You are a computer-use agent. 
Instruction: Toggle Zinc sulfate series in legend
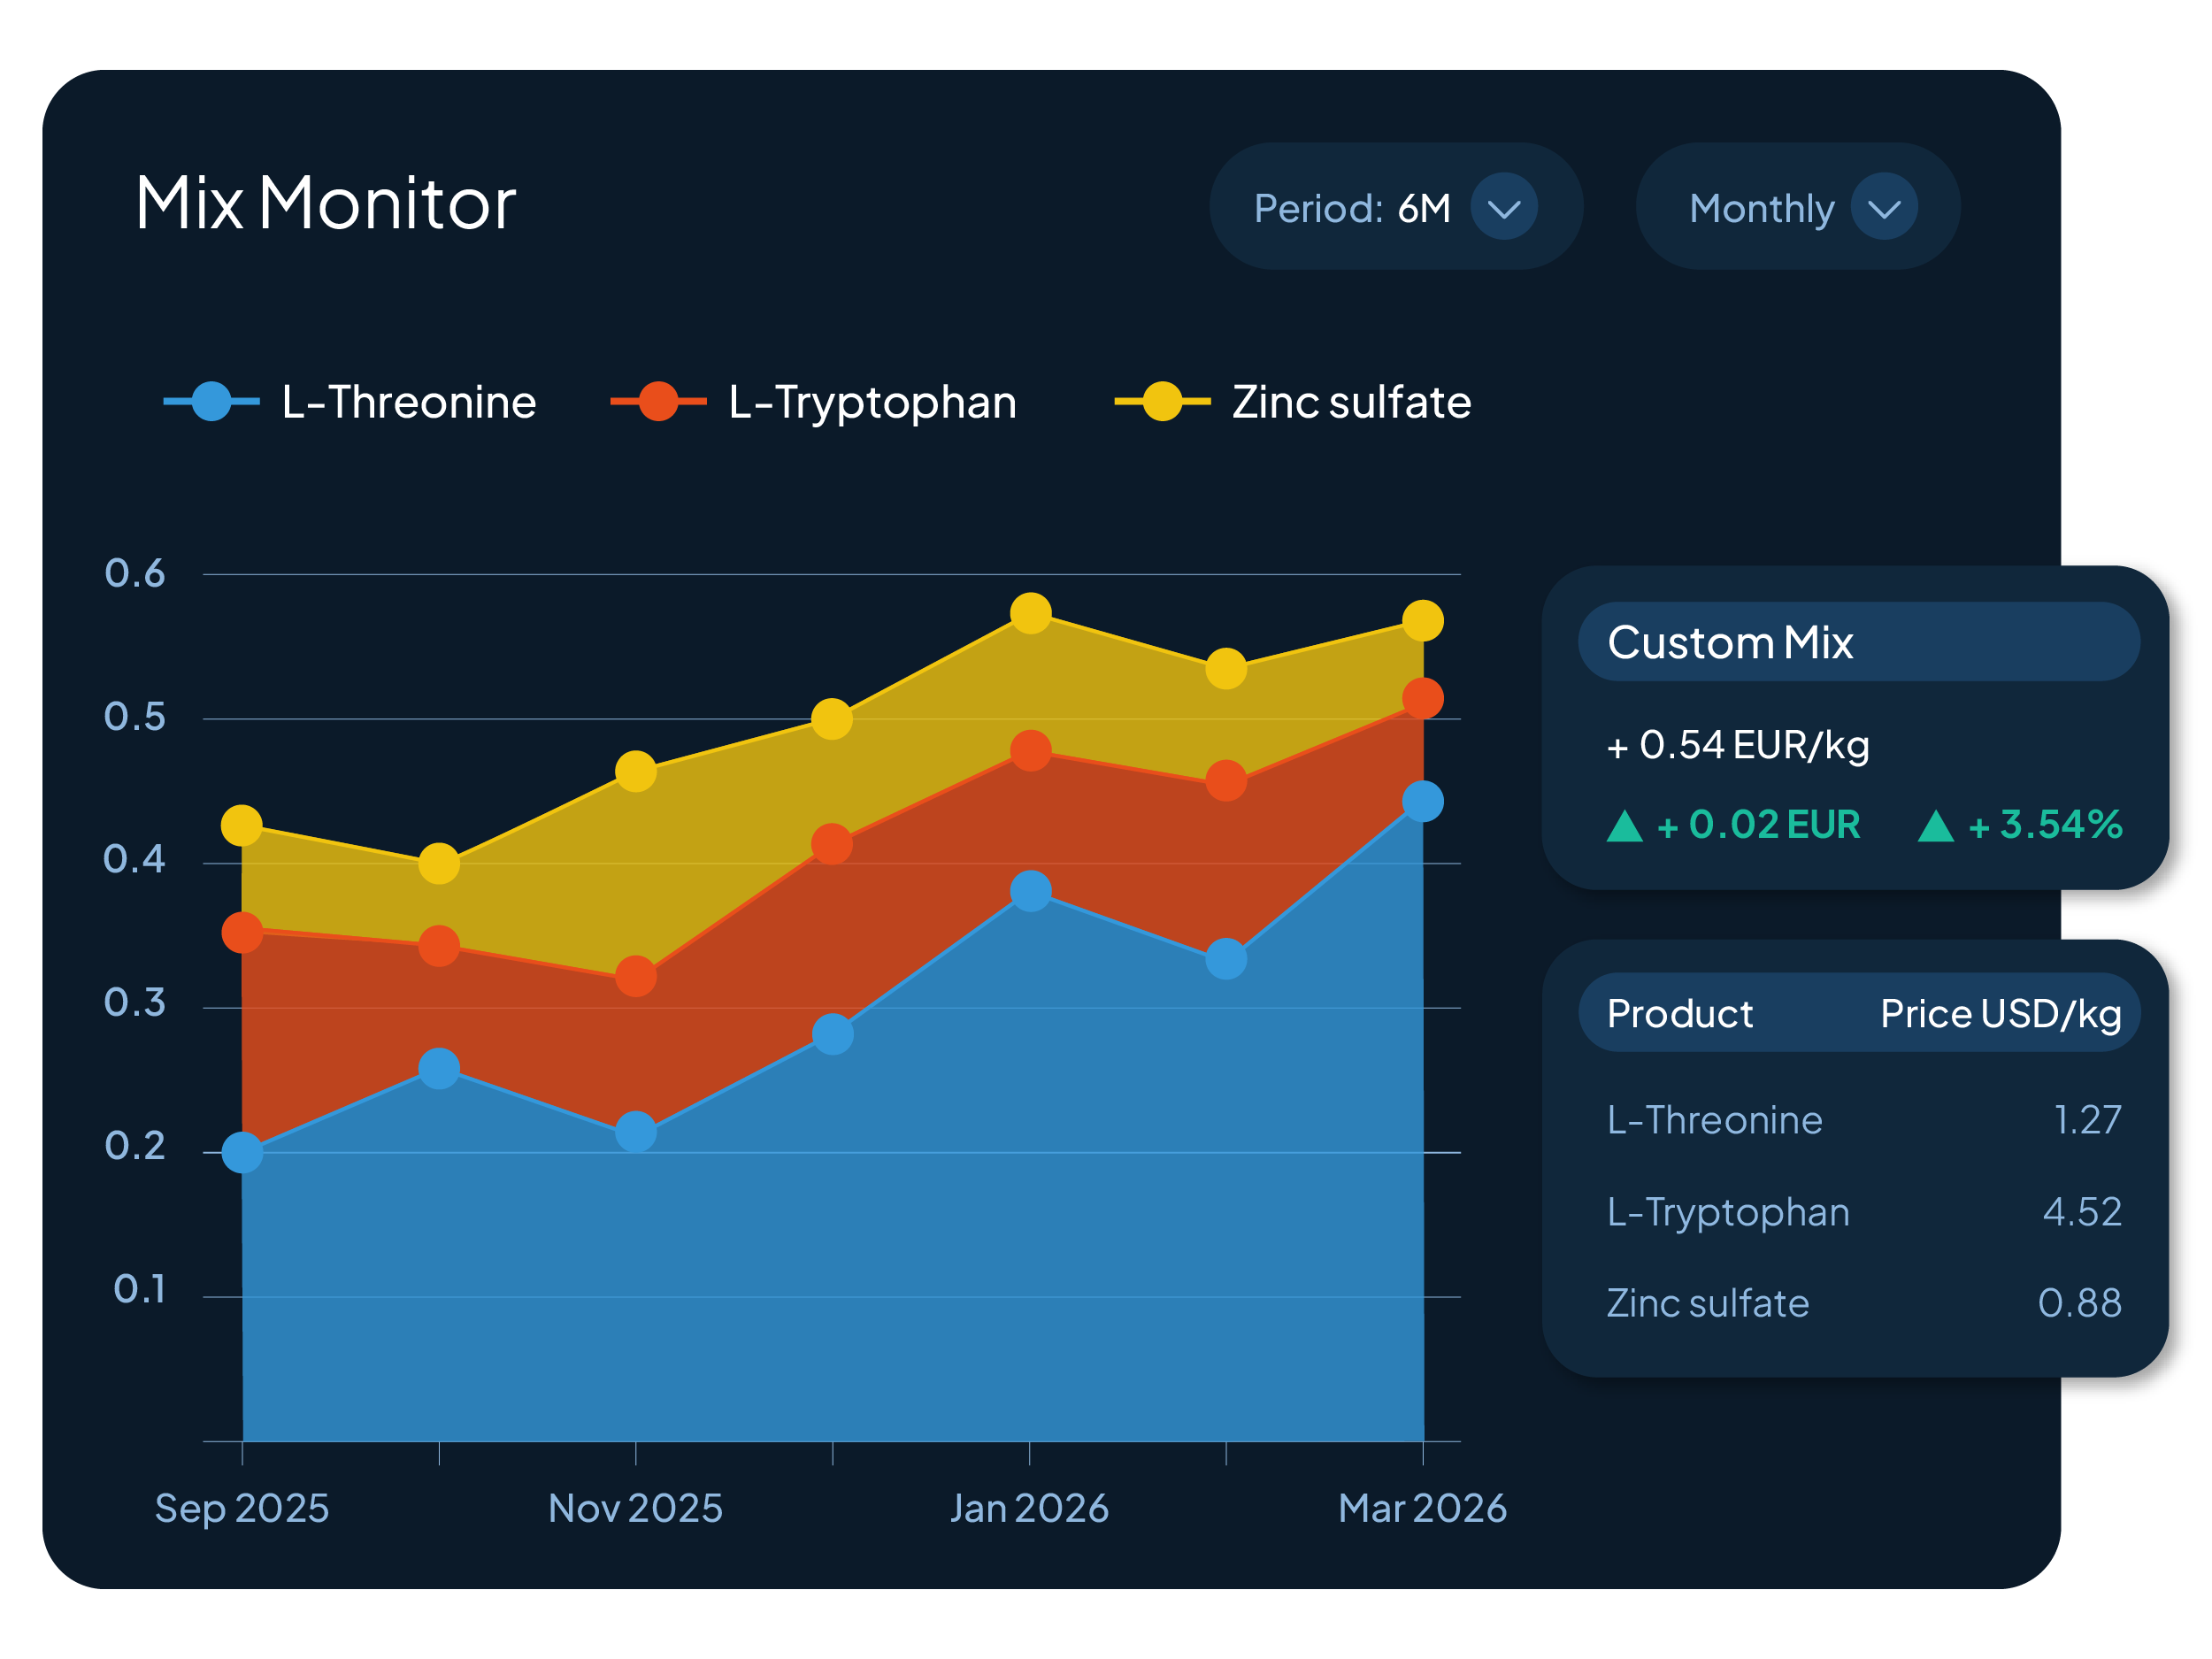click(1350, 402)
